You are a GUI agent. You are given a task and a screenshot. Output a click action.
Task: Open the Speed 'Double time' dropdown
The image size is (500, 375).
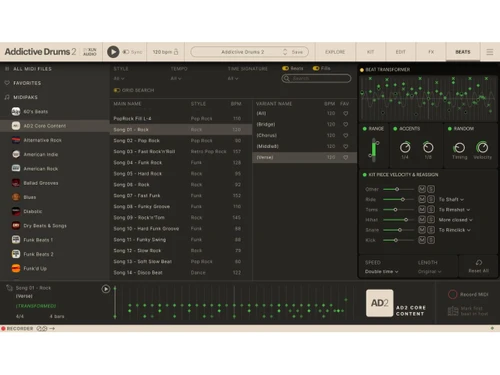[x=381, y=272]
